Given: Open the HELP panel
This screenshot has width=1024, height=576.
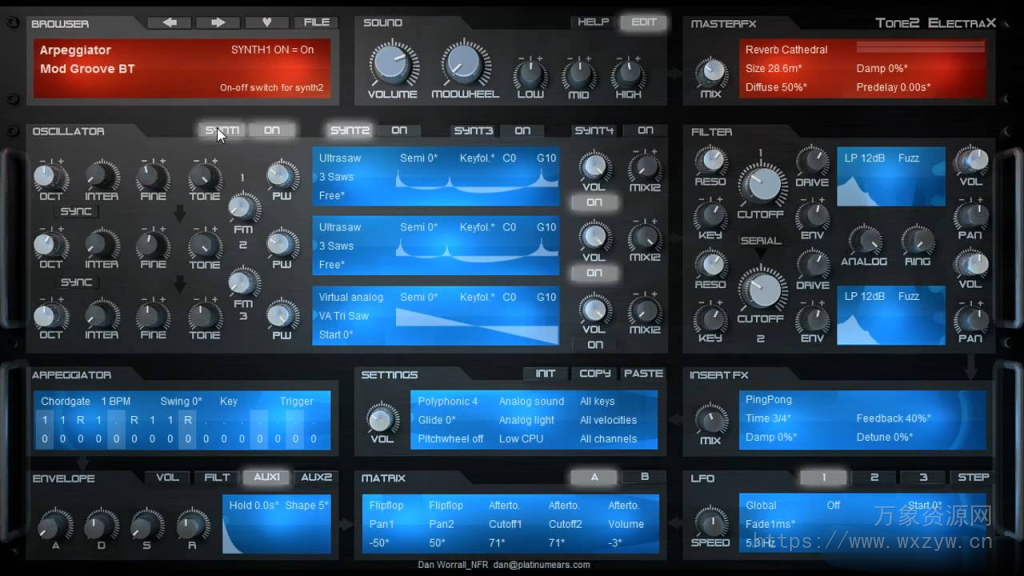Looking at the screenshot, I should (x=594, y=19).
